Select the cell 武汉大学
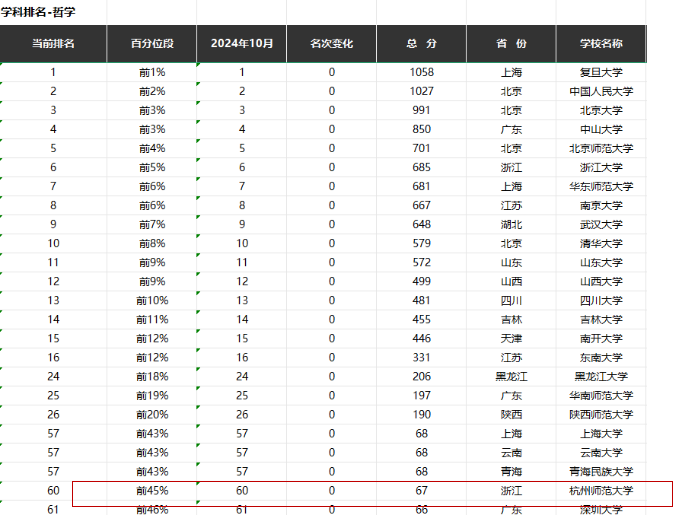This screenshot has width=674, height=515. [601, 224]
